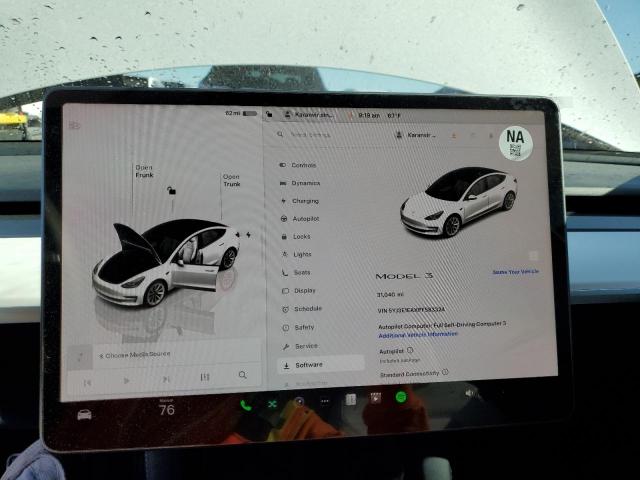Open the profile dropdown beside the search field
This screenshot has width=640, height=480.
click(x=416, y=135)
